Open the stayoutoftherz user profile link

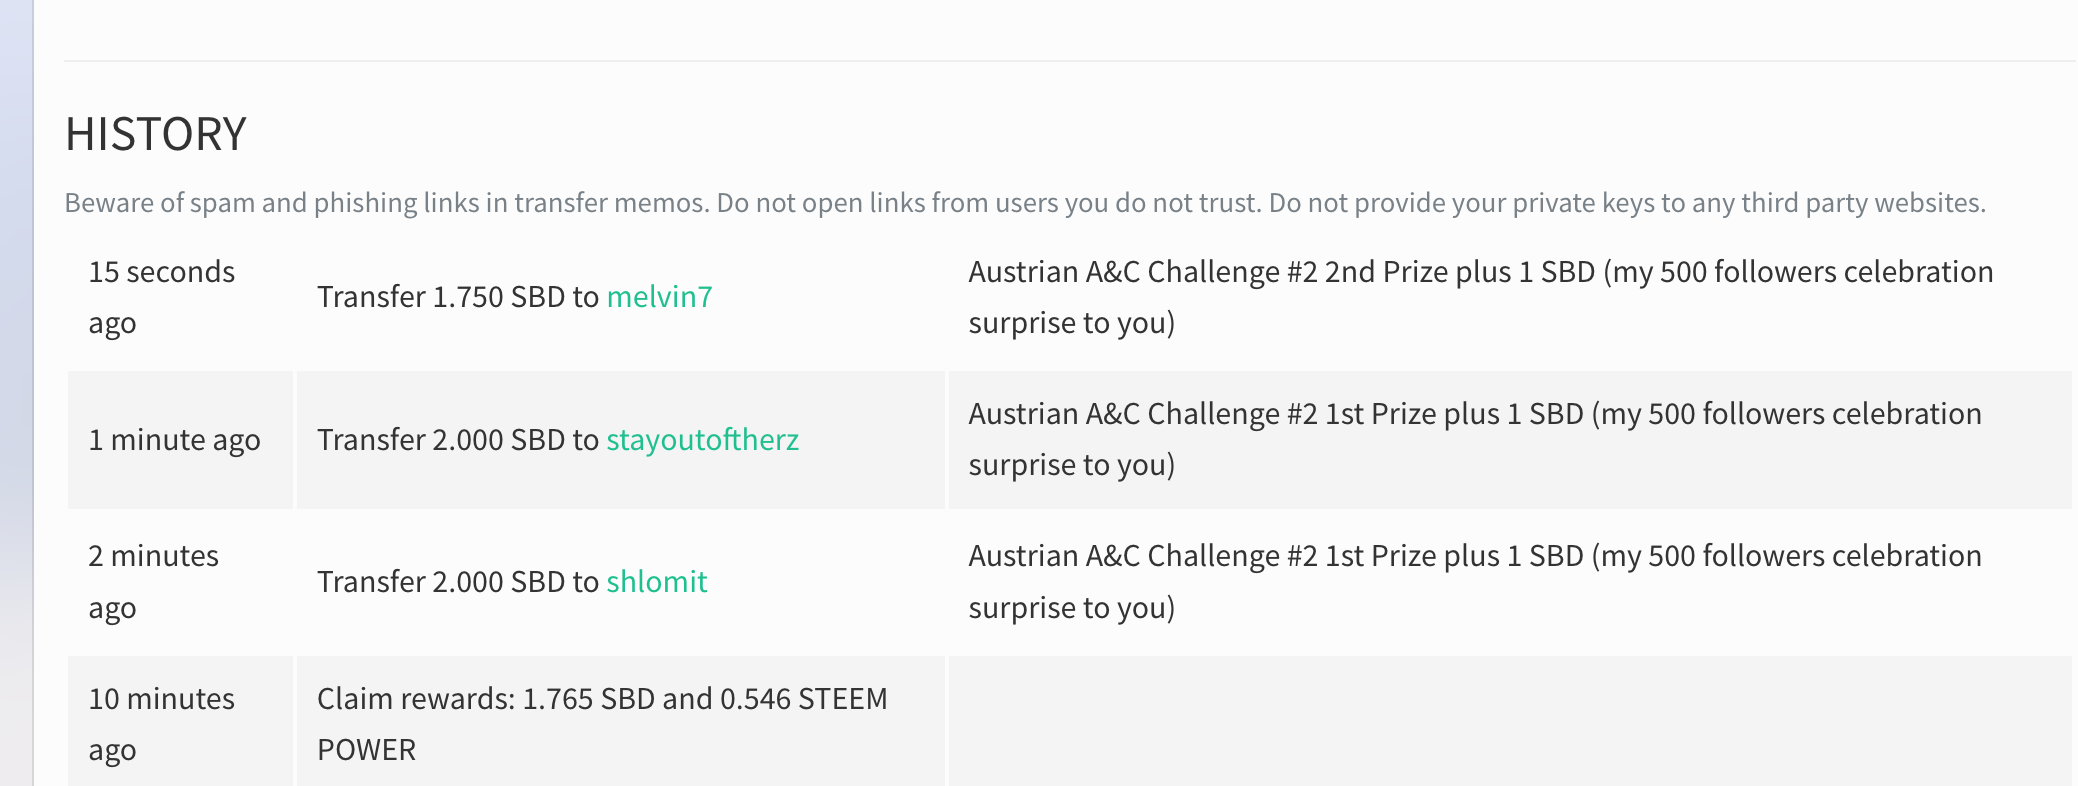[x=702, y=440]
